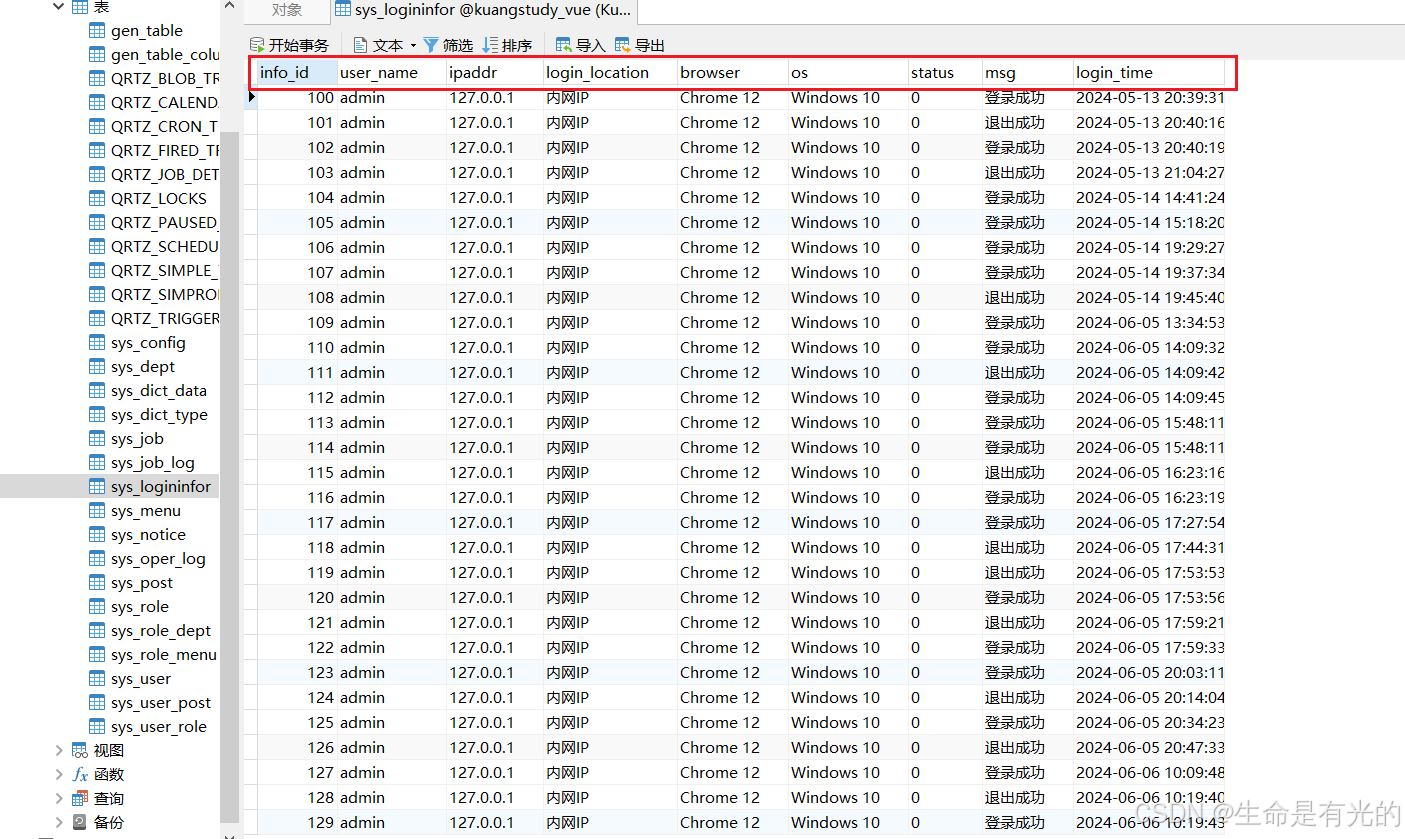The image size is (1405, 839).
Task: Click the table icon beside sys_notice
Action: [x=97, y=535]
